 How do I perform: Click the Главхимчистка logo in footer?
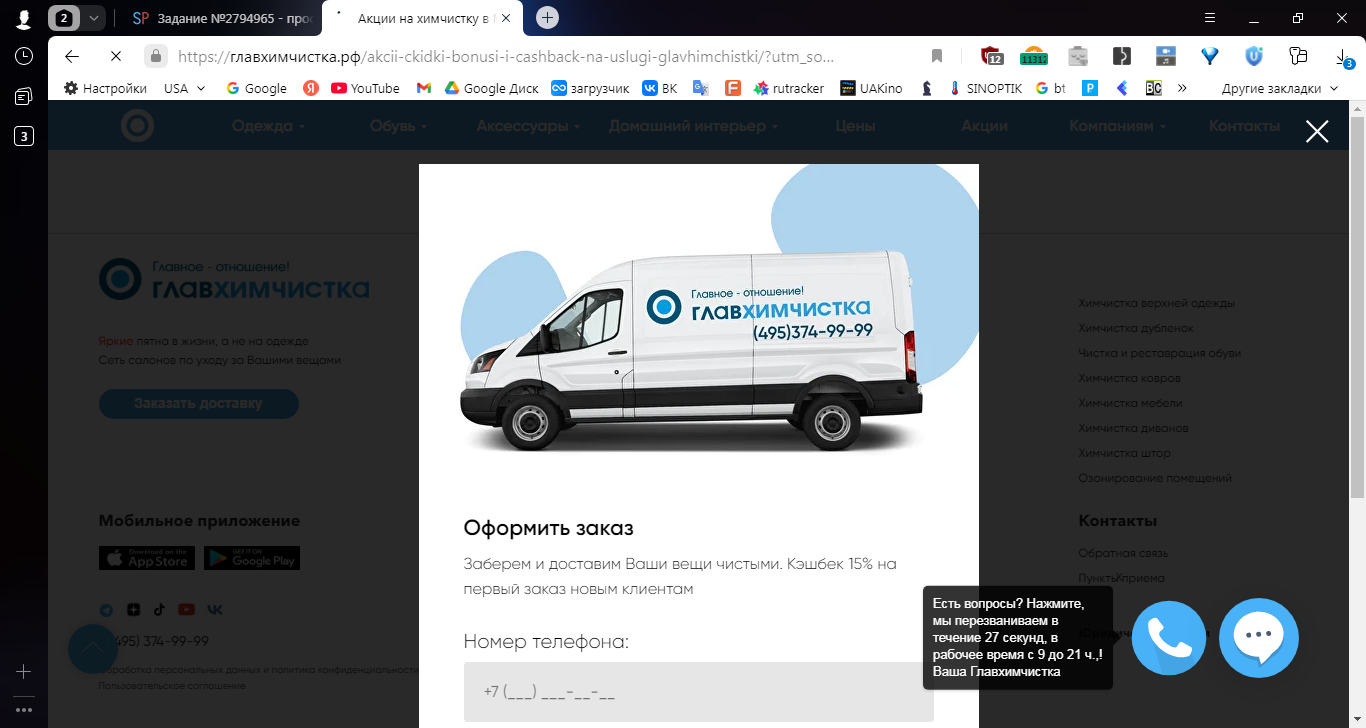pos(234,279)
